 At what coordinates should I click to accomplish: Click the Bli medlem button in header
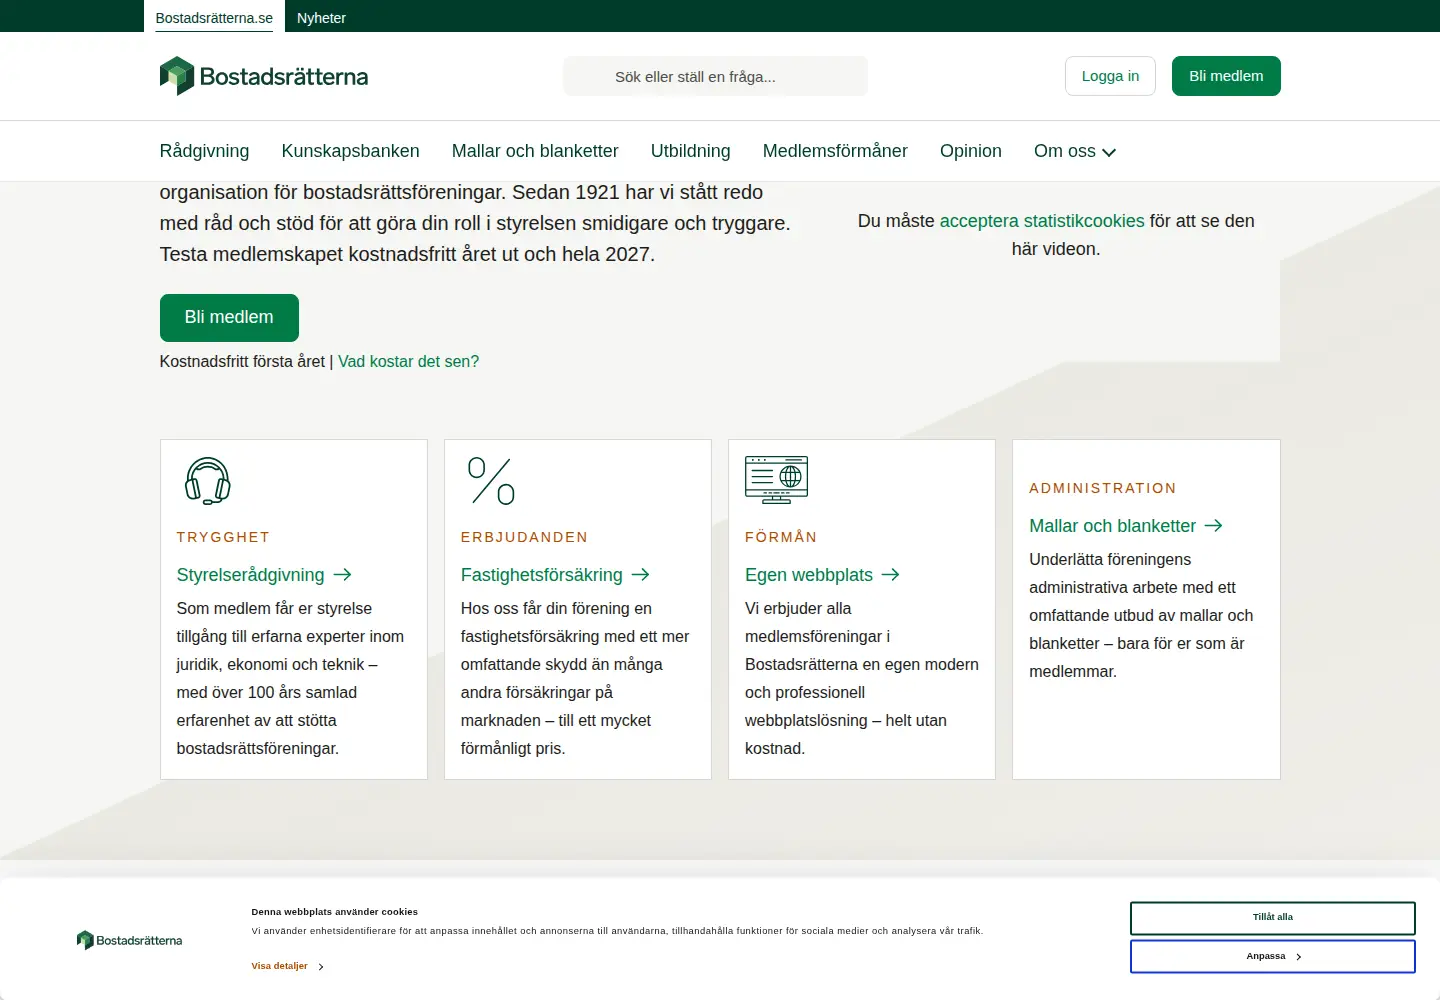pos(1226,76)
